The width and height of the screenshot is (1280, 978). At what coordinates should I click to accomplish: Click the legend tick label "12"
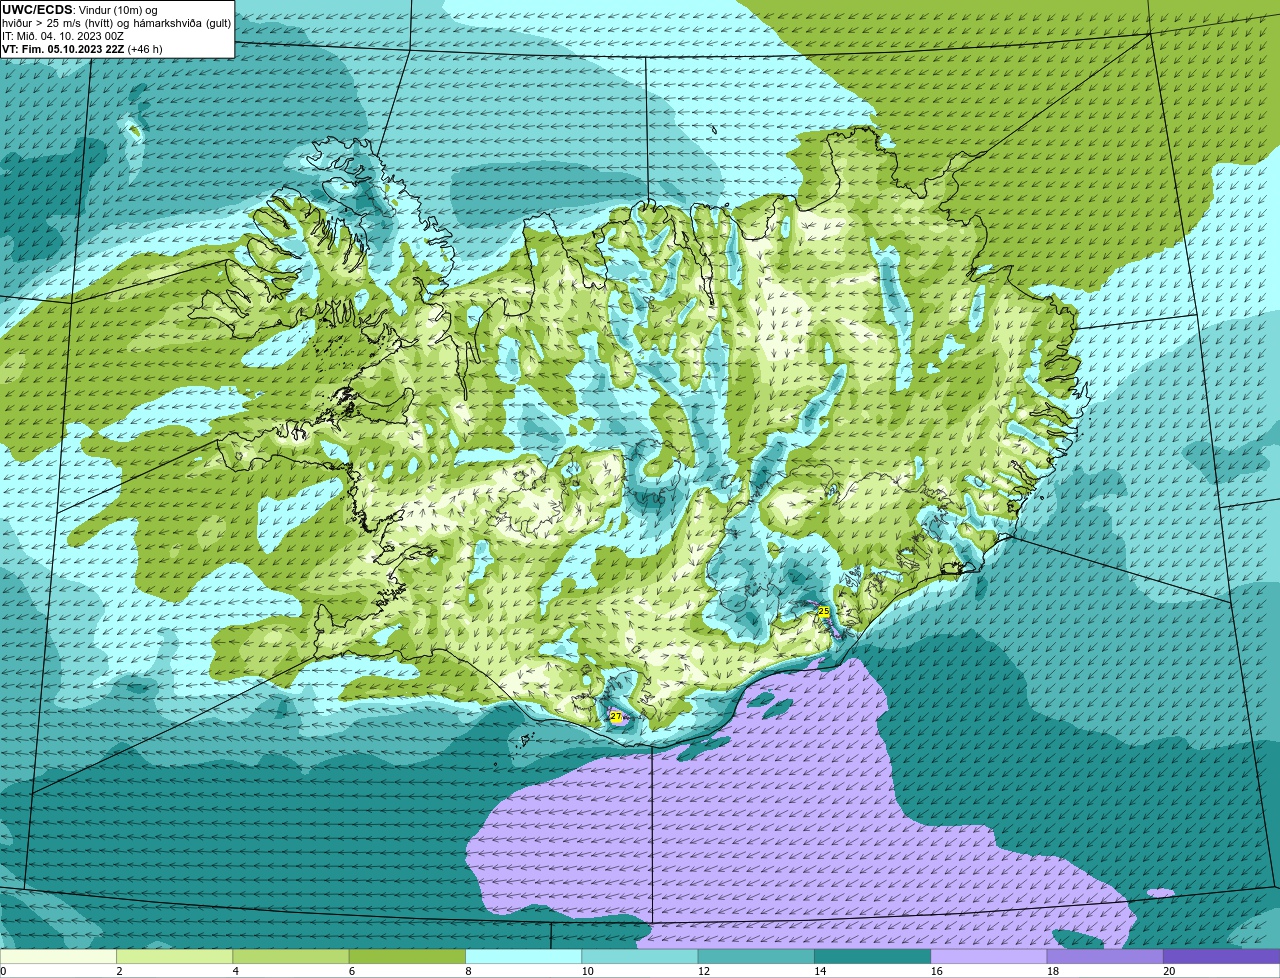(x=703, y=971)
